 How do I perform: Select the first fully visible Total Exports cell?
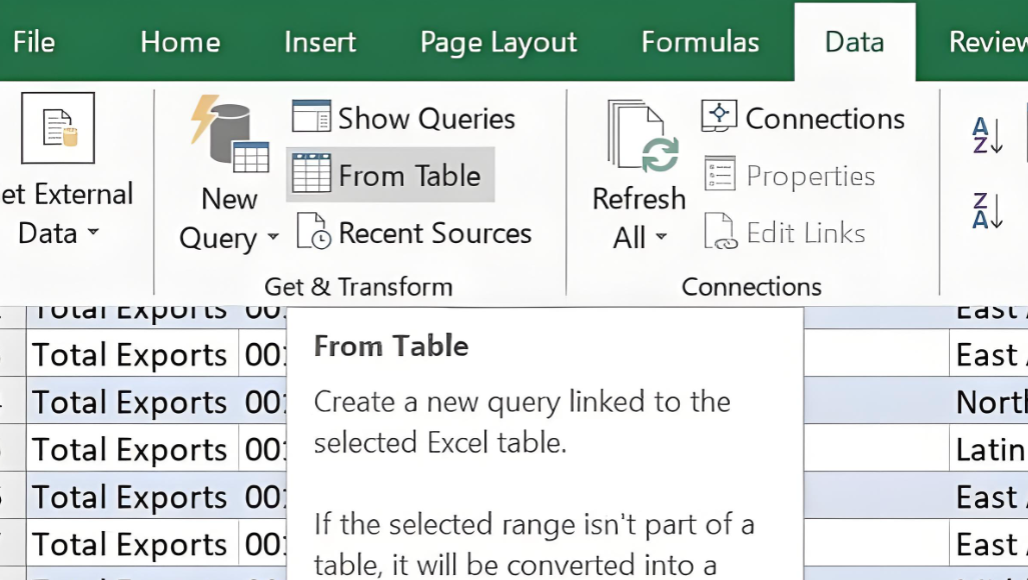130,355
